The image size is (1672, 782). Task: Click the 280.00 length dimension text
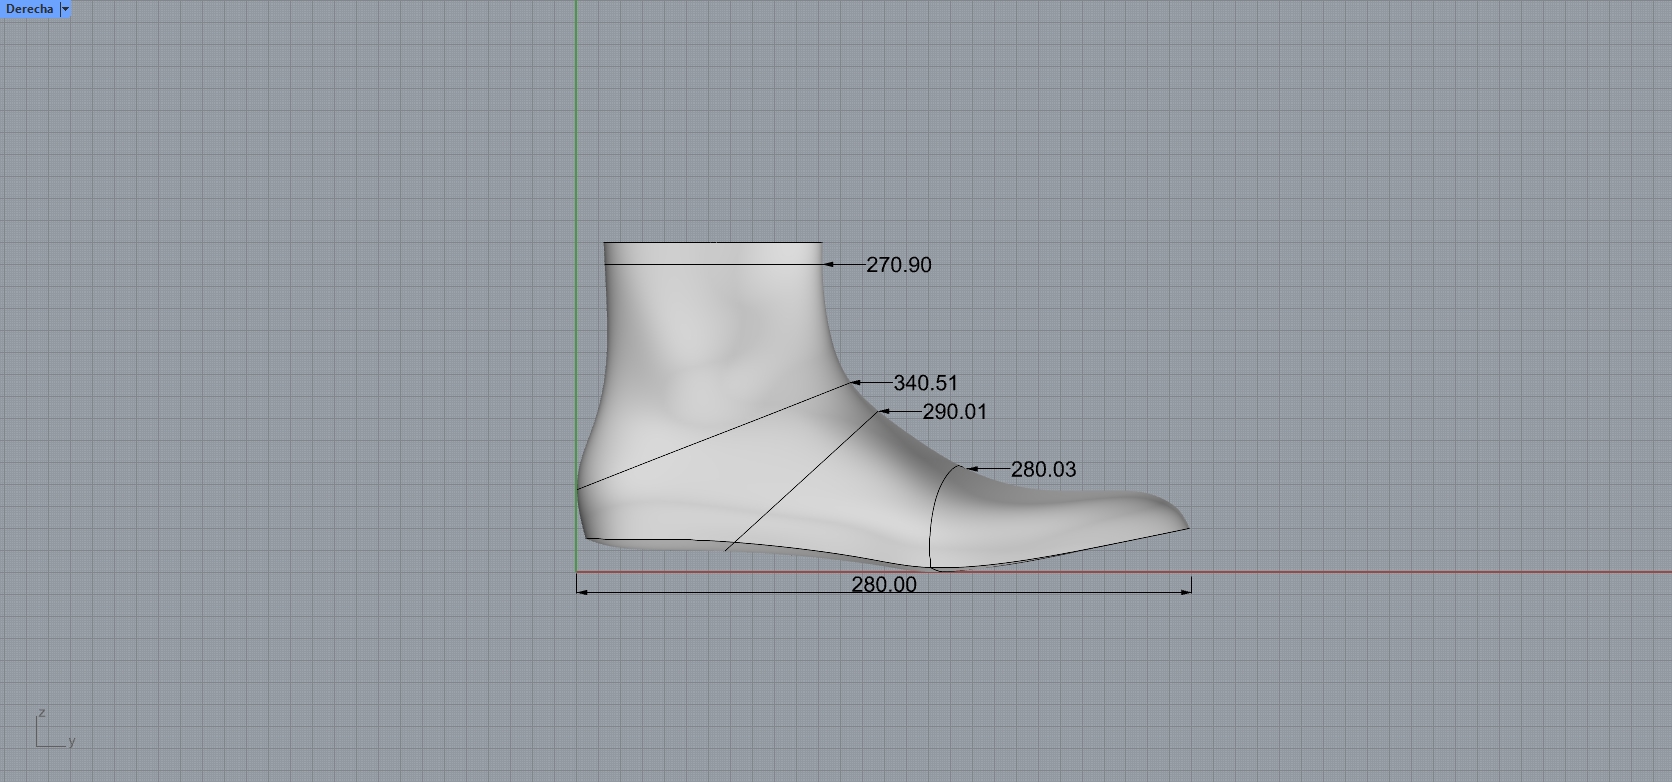coord(883,585)
